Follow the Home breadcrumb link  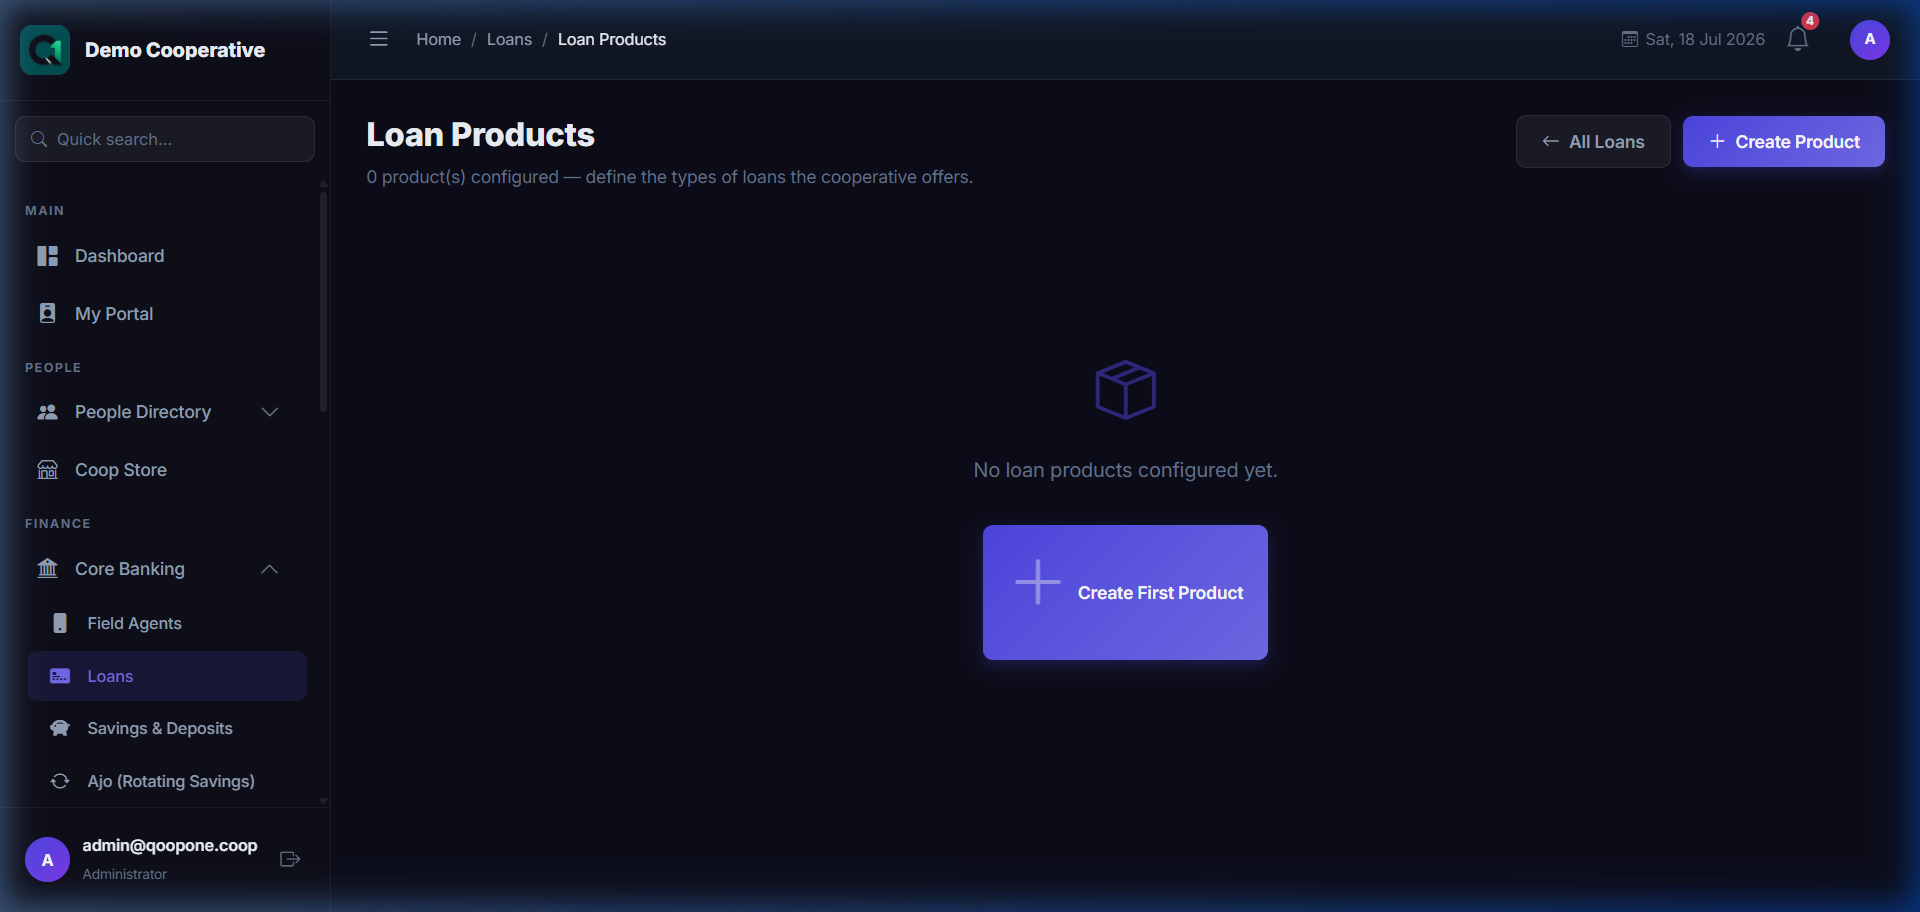[x=438, y=40]
